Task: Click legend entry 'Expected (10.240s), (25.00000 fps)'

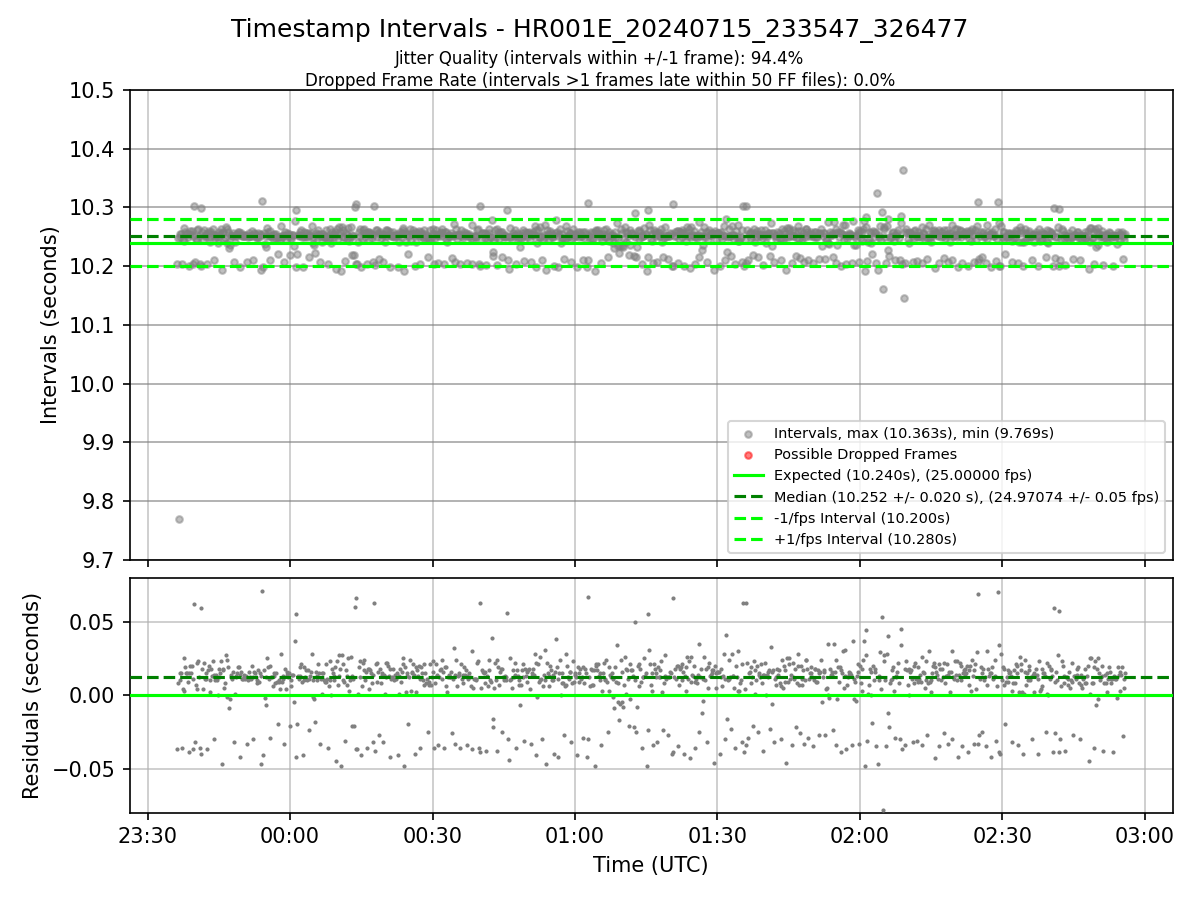Action: pyautogui.click(x=903, y=475)
